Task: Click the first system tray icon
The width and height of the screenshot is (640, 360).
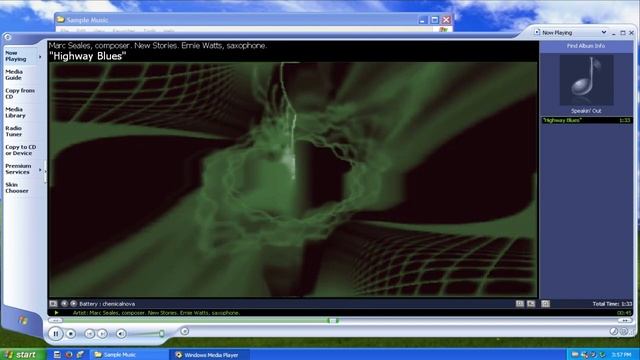Action: coord(575,355)
